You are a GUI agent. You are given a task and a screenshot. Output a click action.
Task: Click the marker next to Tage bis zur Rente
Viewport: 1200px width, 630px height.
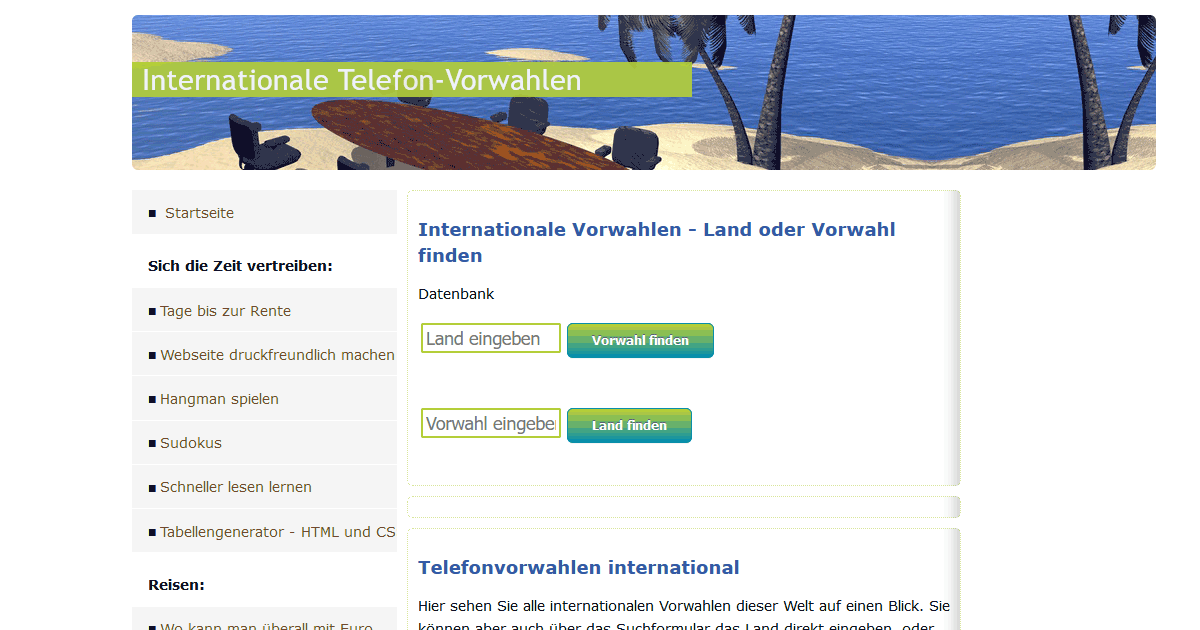point(151,310)
